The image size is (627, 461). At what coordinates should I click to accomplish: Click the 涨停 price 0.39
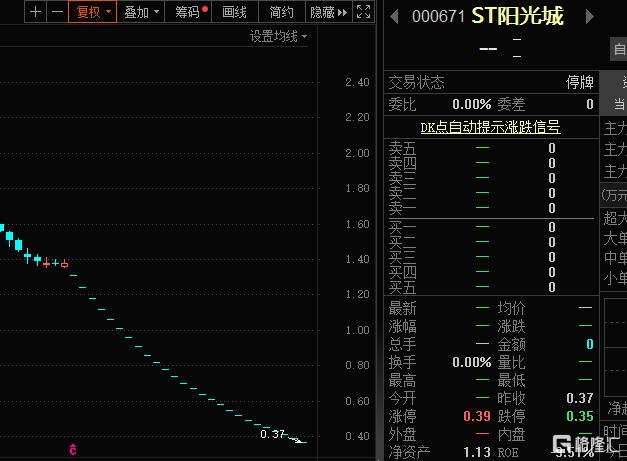477,416
